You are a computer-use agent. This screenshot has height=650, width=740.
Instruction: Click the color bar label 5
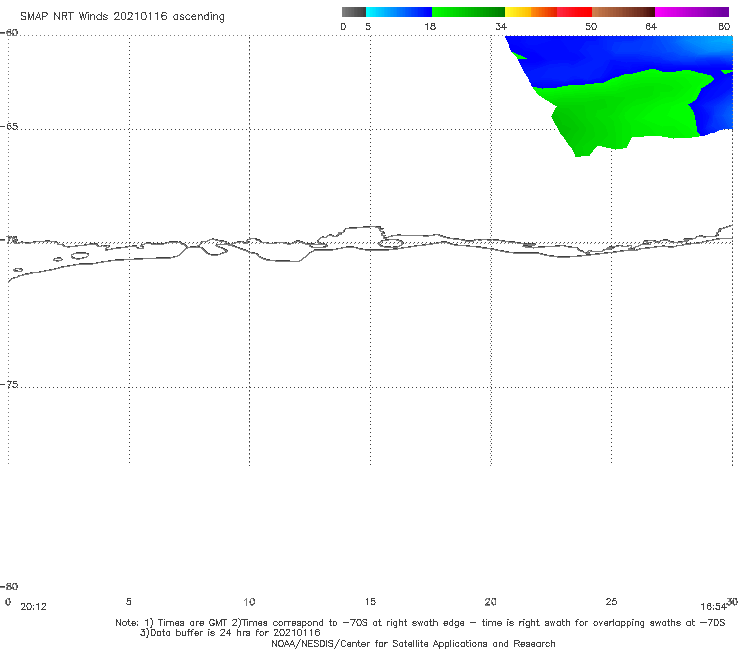[x=368, y=26]
